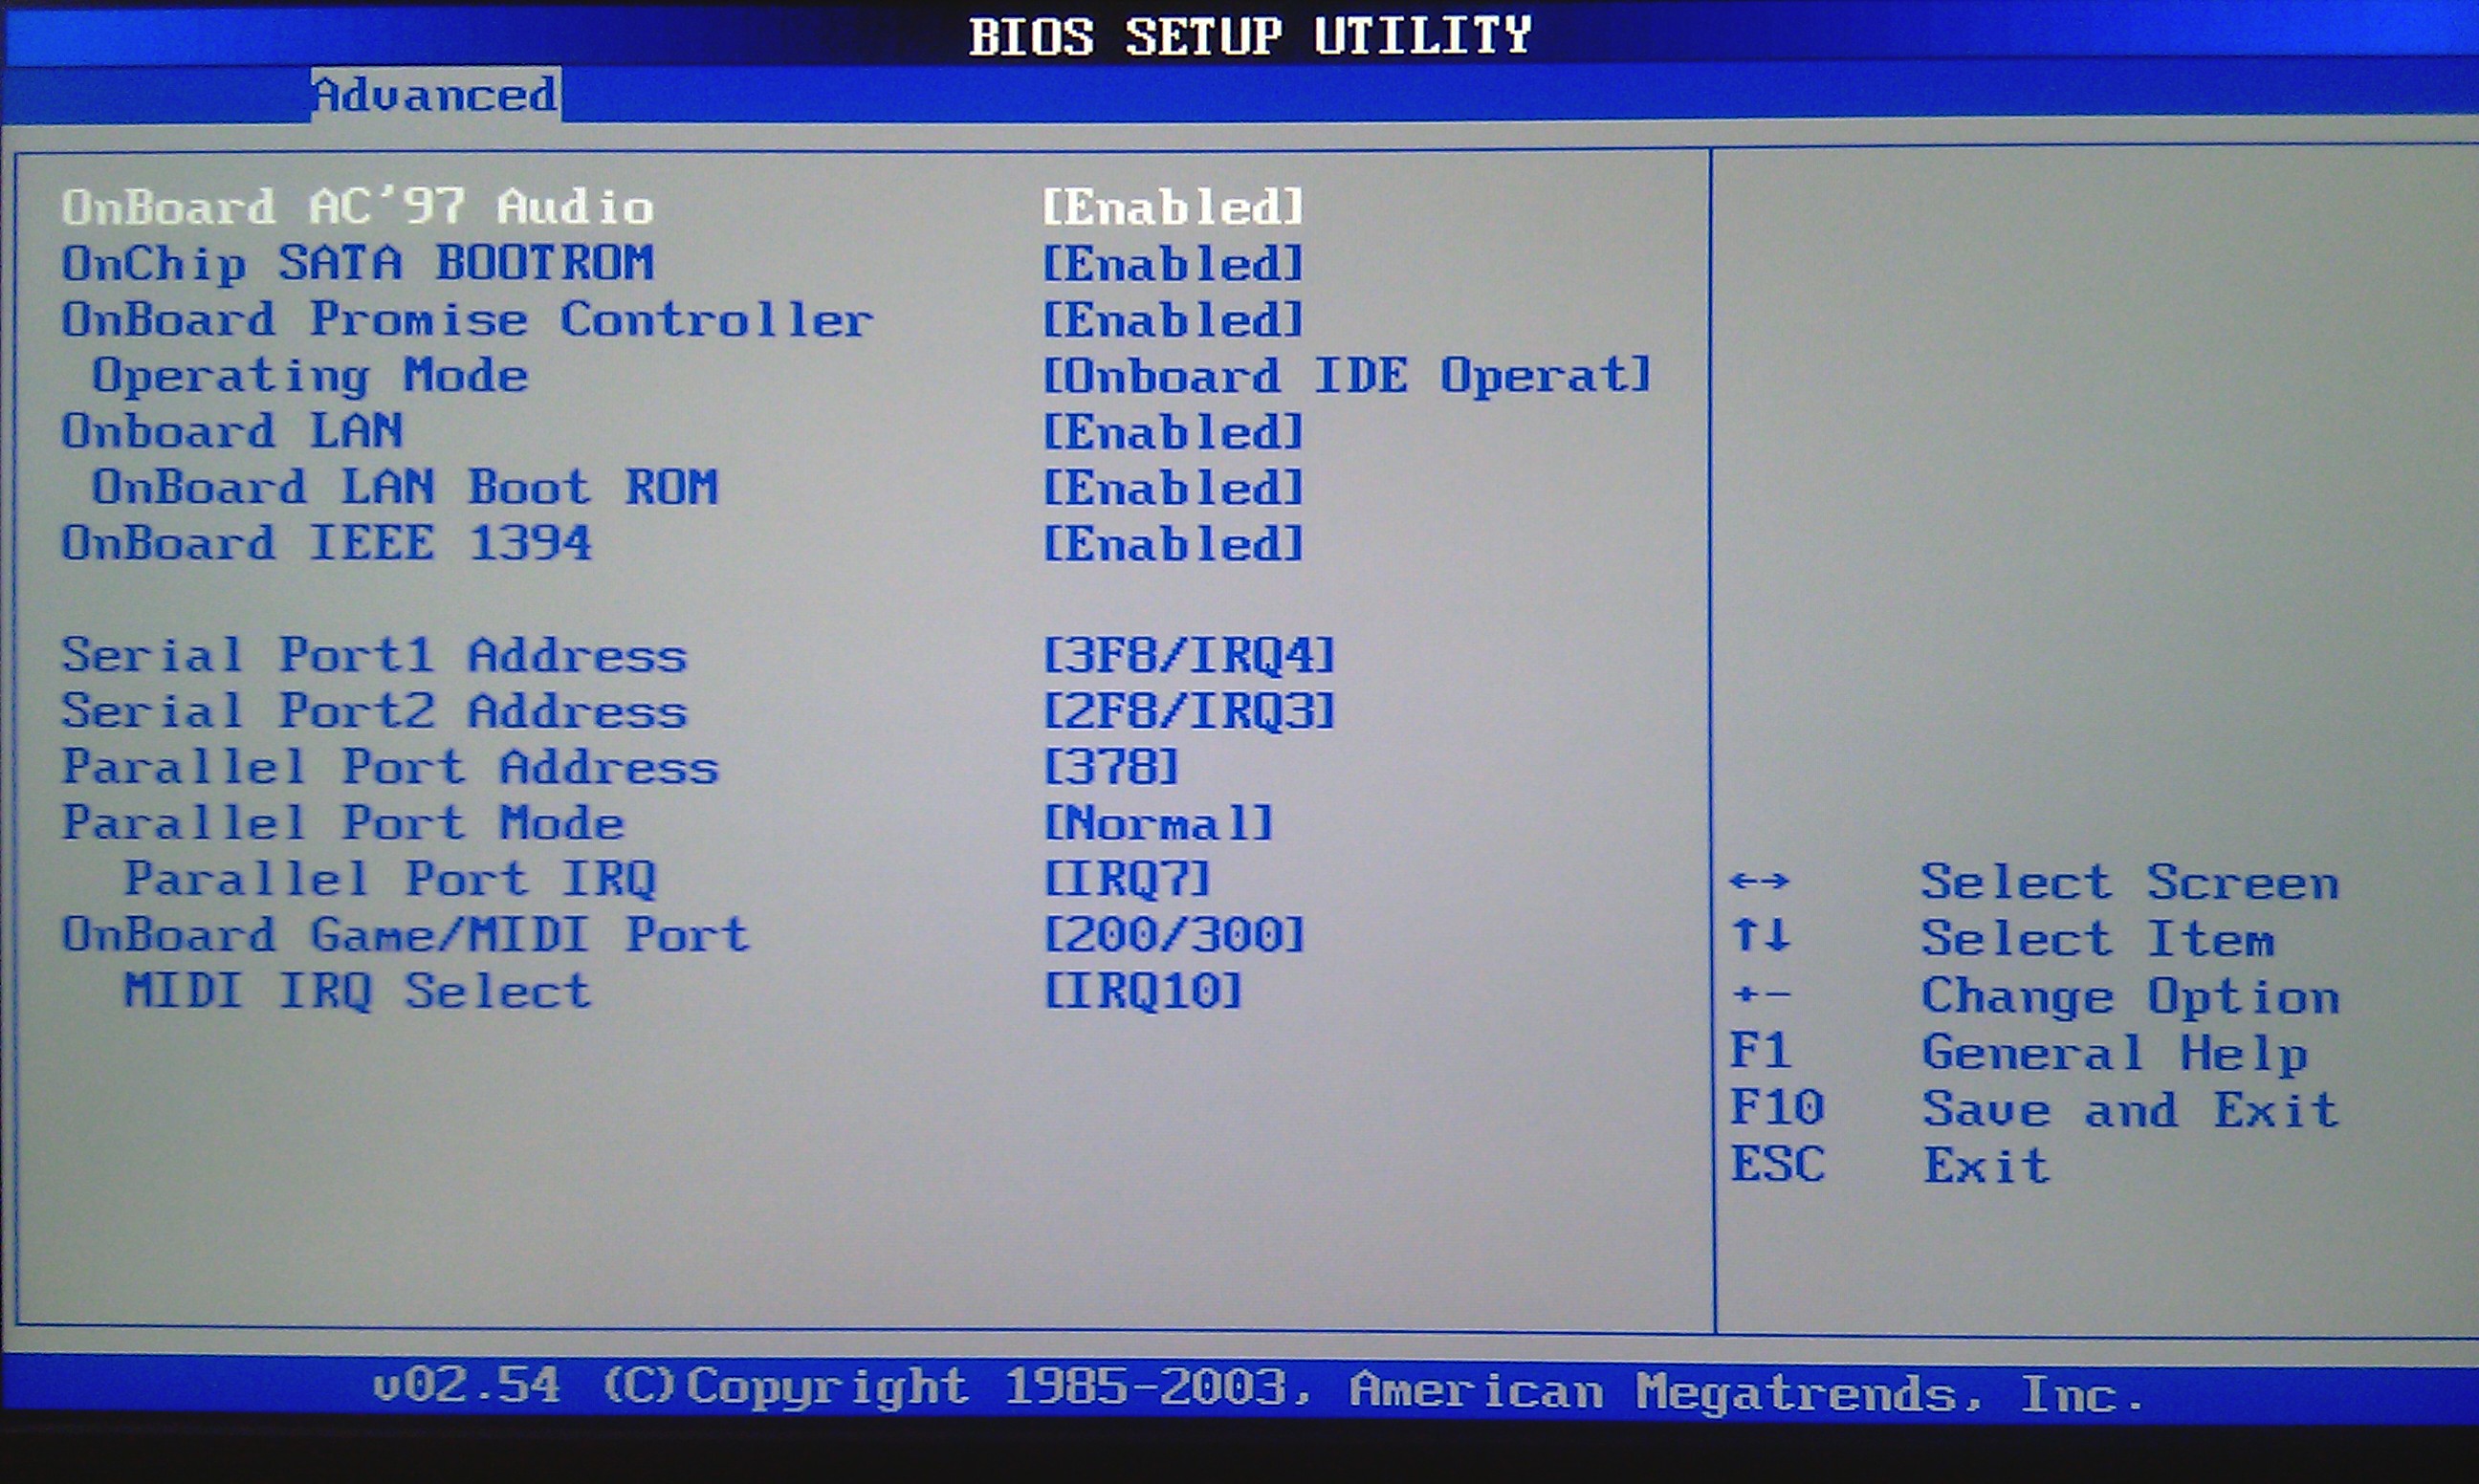The image size is (2479, 1484).
Task: Click the Exit help text
Action: tap(1986, 1166)
